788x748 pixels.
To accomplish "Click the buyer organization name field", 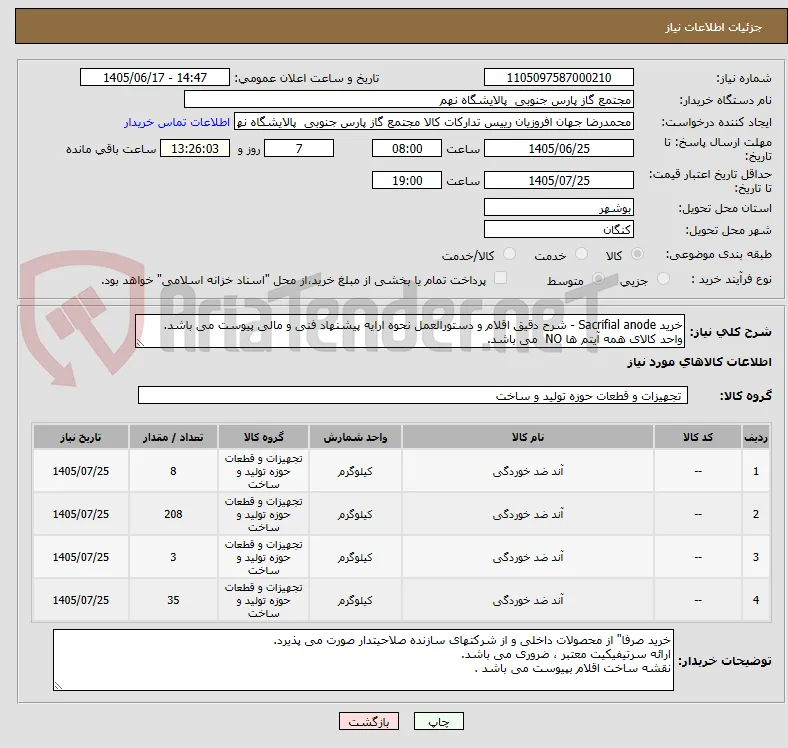I will [409, 100].
